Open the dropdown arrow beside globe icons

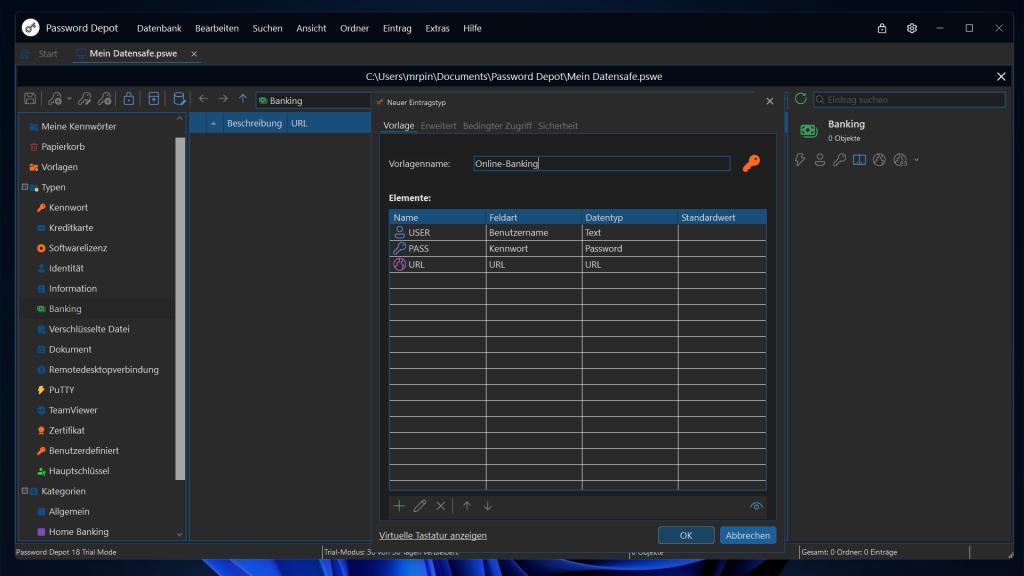pos(916,160)
